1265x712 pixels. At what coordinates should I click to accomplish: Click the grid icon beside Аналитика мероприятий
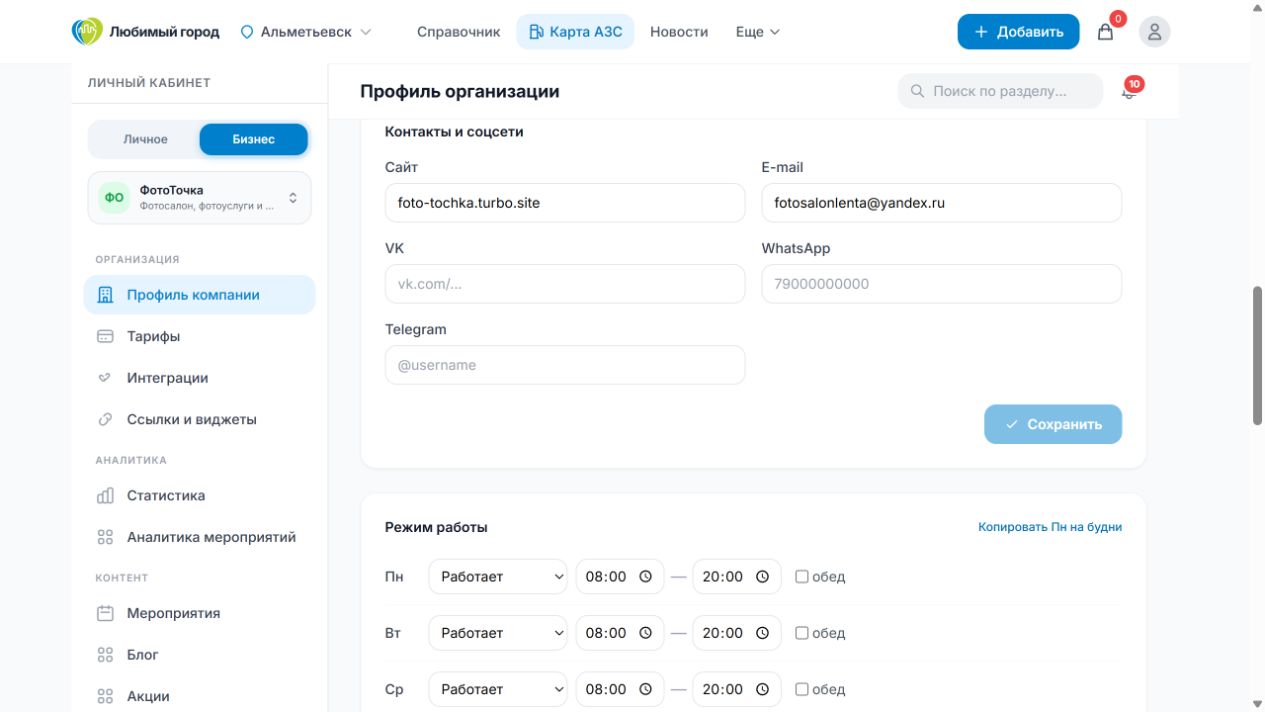pyautogui.click(x=105, y=537)
